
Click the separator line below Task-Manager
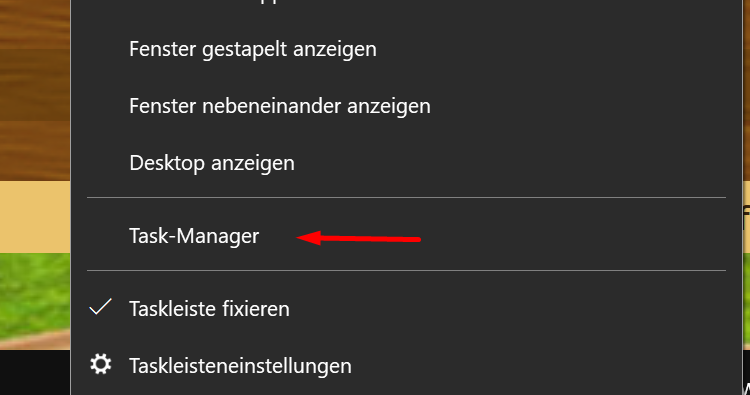click(x=407, y=270)
